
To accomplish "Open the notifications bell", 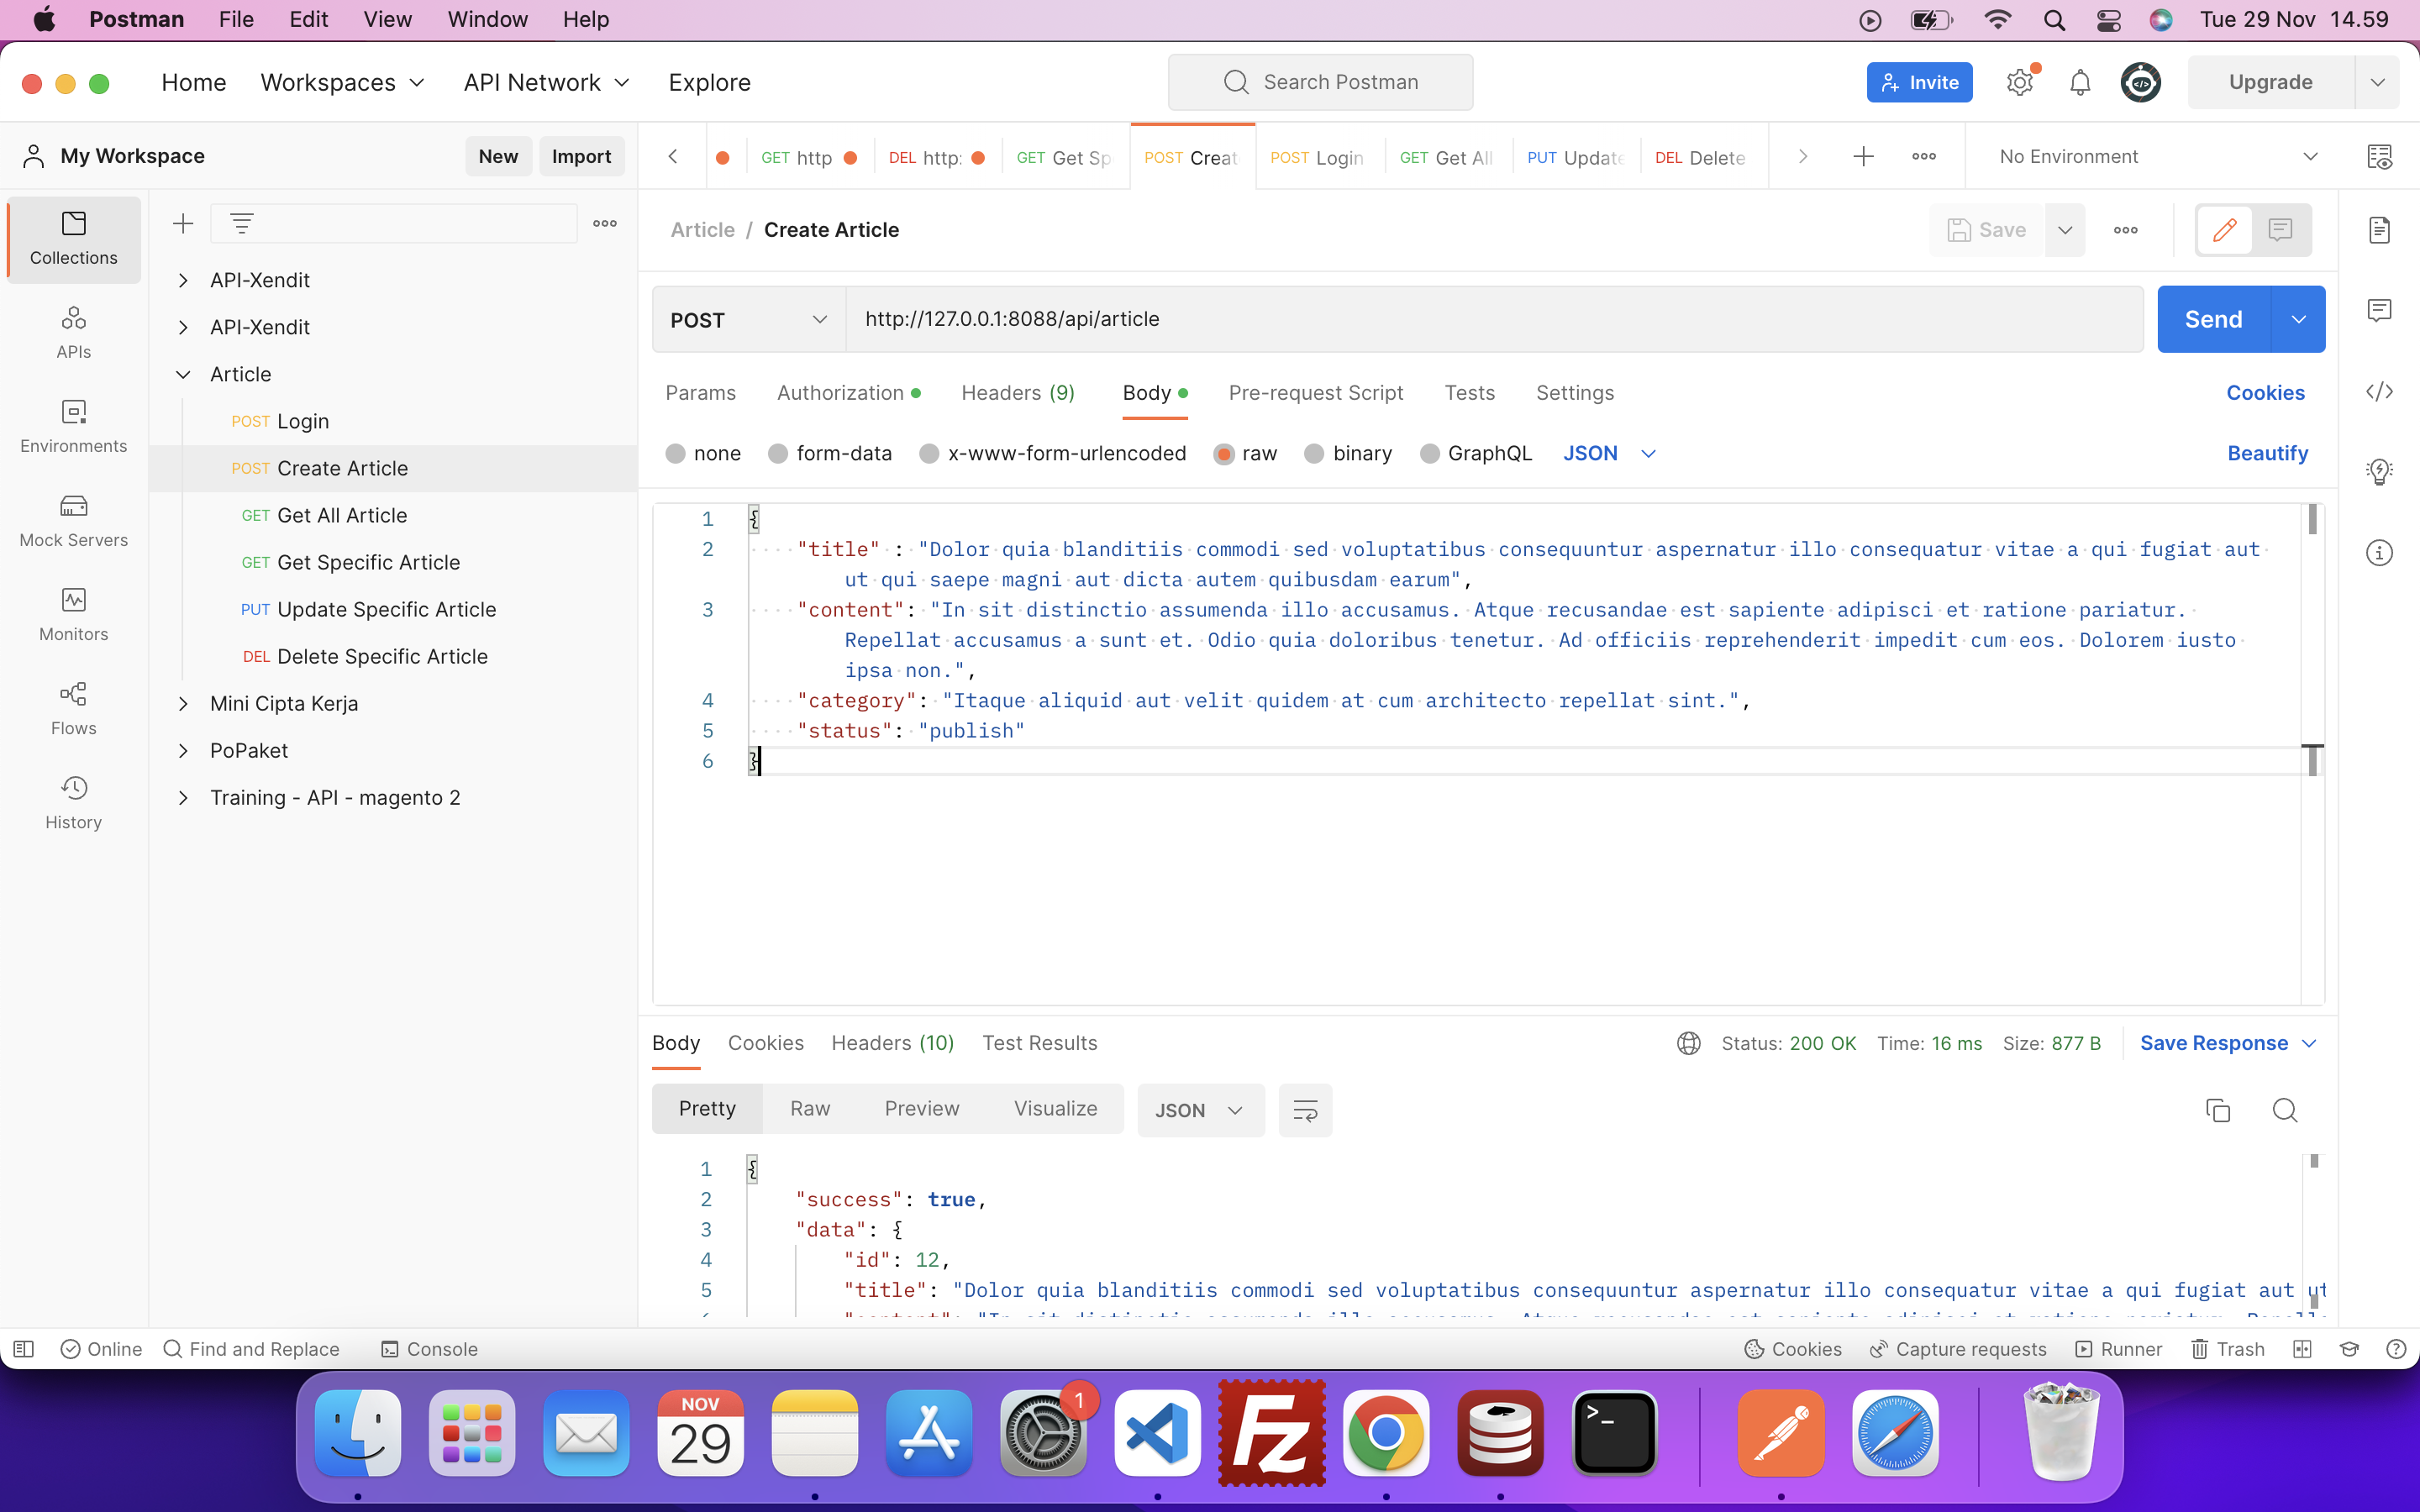I will pos(2080,82).
